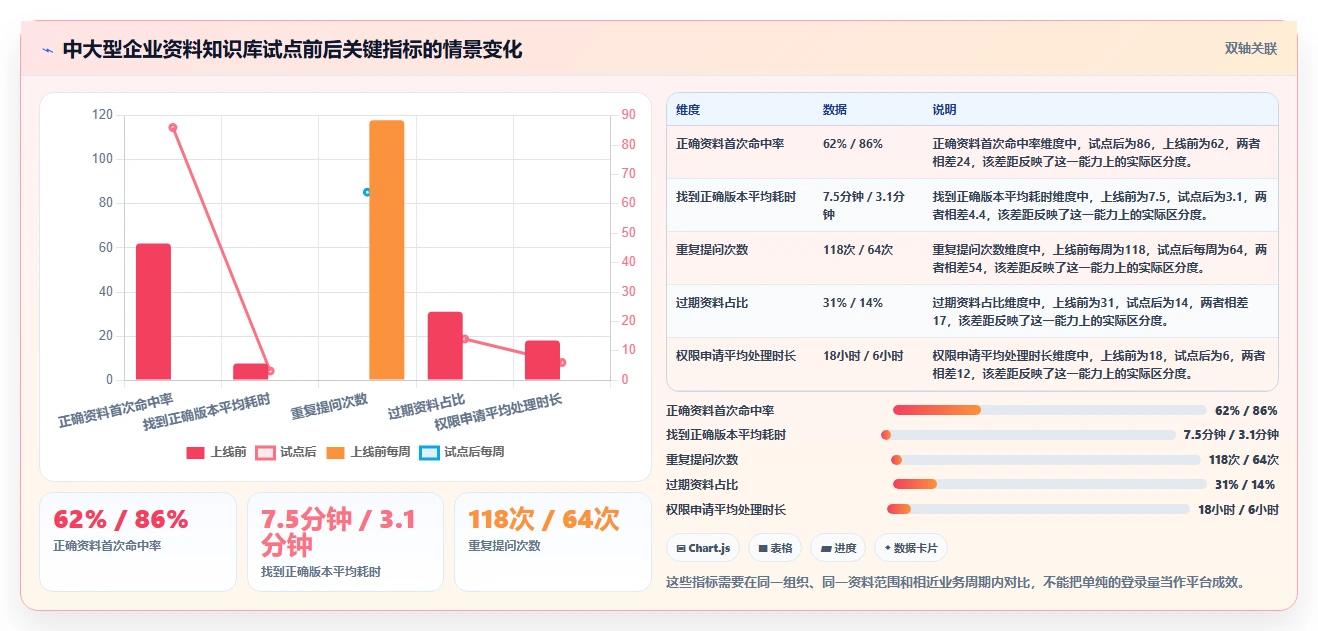Click 正确资料首次命中率 in the table's first column

coord(730,144)
